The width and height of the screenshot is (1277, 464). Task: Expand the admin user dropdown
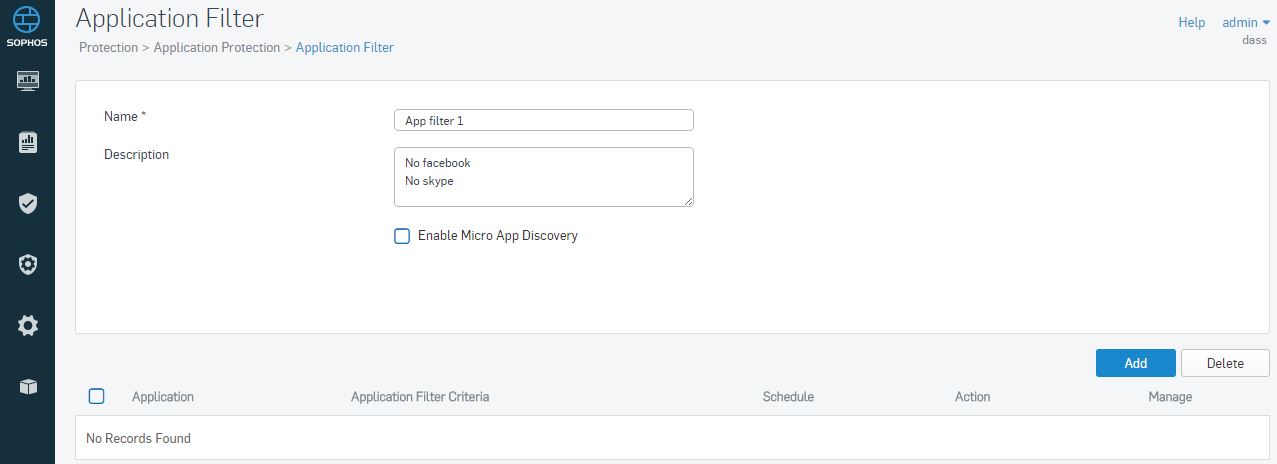[x=1245, y=22]
